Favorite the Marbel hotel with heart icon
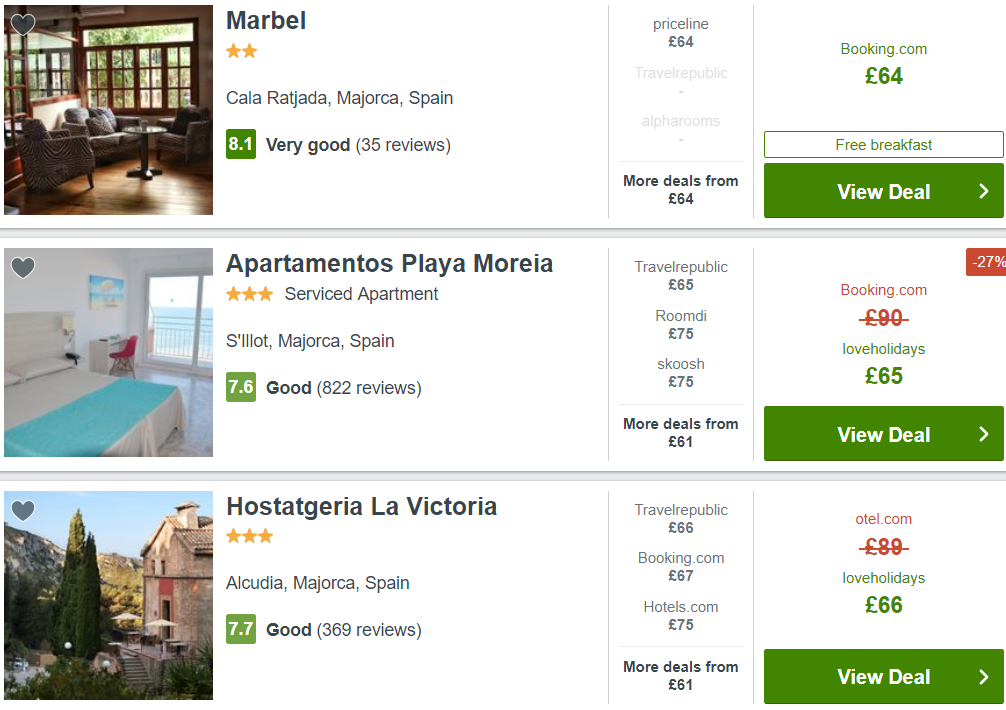The height and width of the screenshot is (710, 1006). [x=23, y=25]
